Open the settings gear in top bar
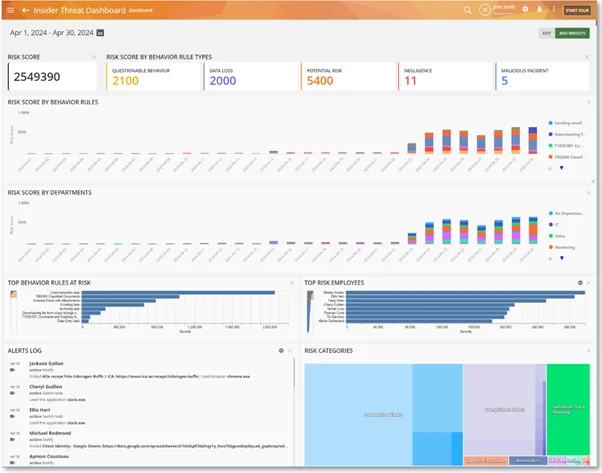This screenshot has height=473, width=602. pos(526,10)
